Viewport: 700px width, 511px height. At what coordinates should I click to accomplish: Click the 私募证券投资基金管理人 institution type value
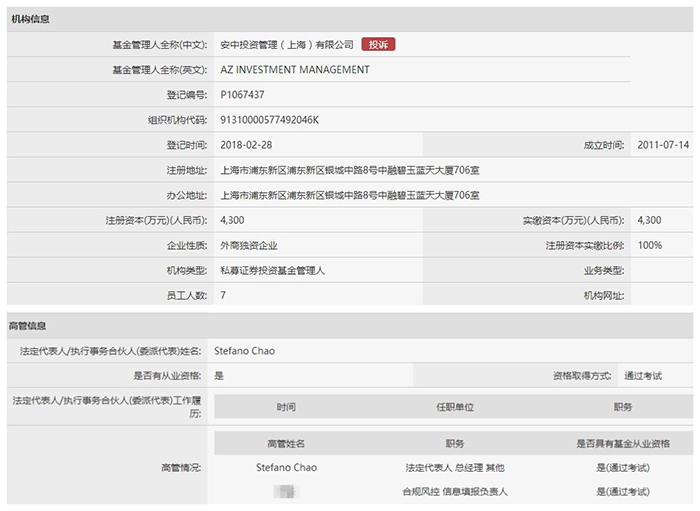tap(272, 270)
